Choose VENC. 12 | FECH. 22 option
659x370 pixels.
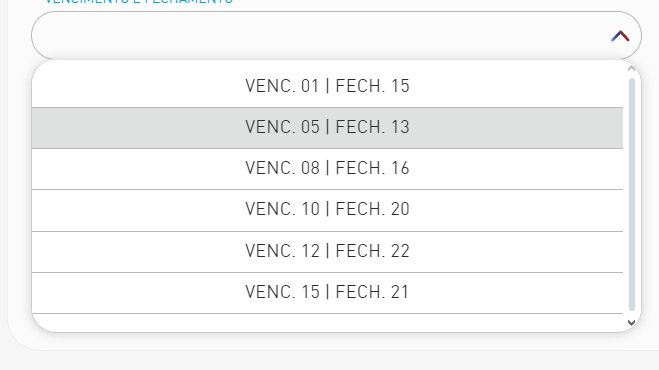327,252
